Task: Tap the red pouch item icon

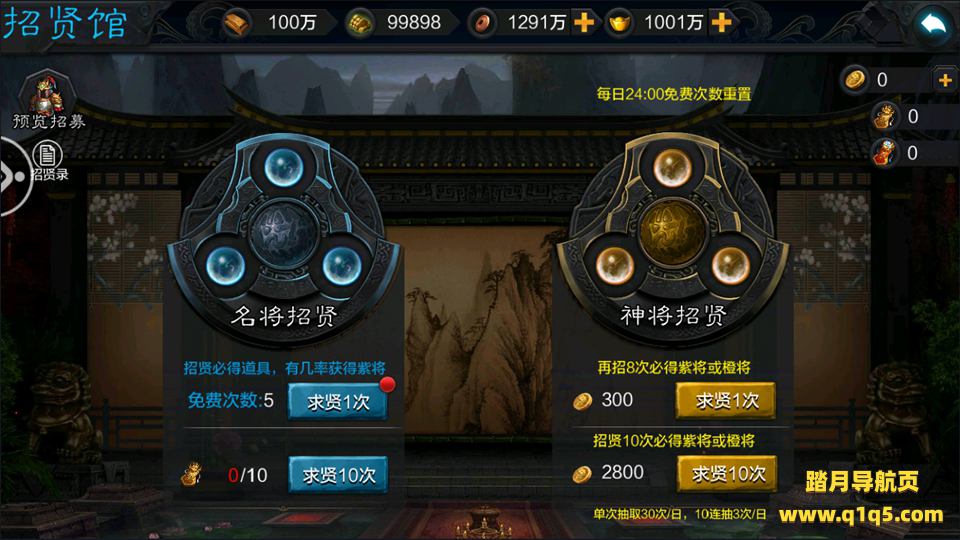Action: (x=884, y=152)
